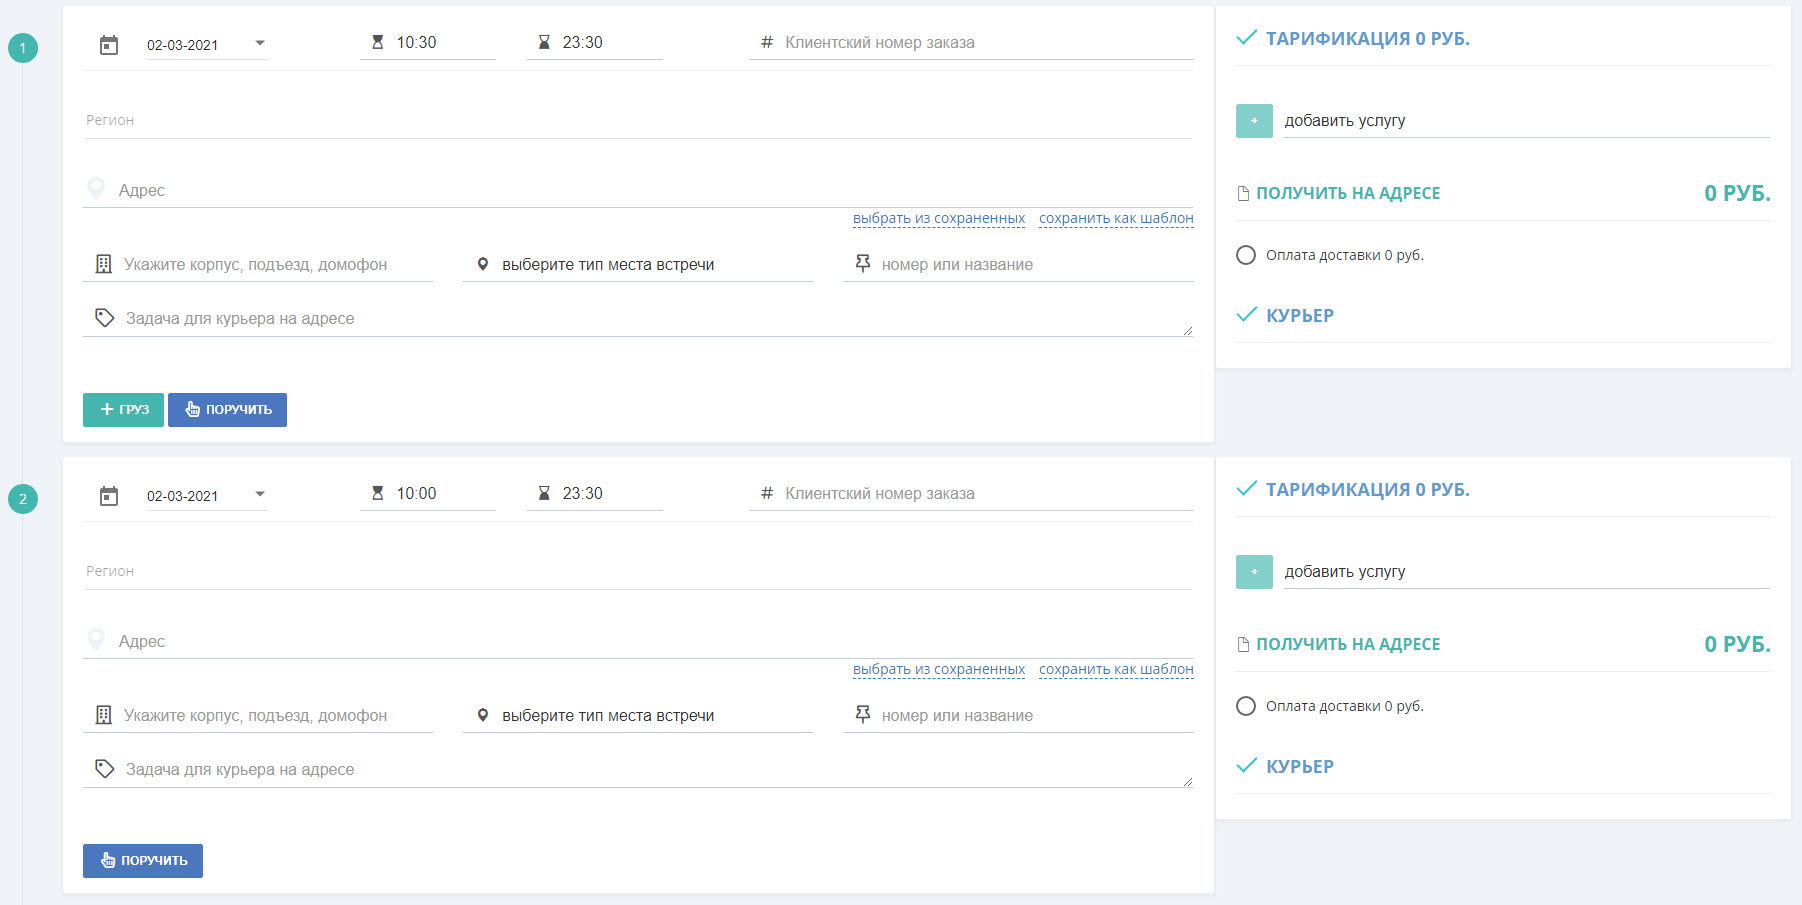Click the plus add-service icon in order 2
The image size is (1802, 905).
pyautogui.click(x=1254, y=572)
